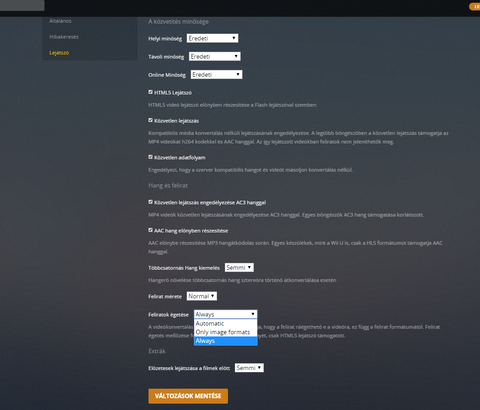Screen dimensions: 480x410
Task: Click the Közvetlen adatfolyam description text
Action: pos(250,170)
